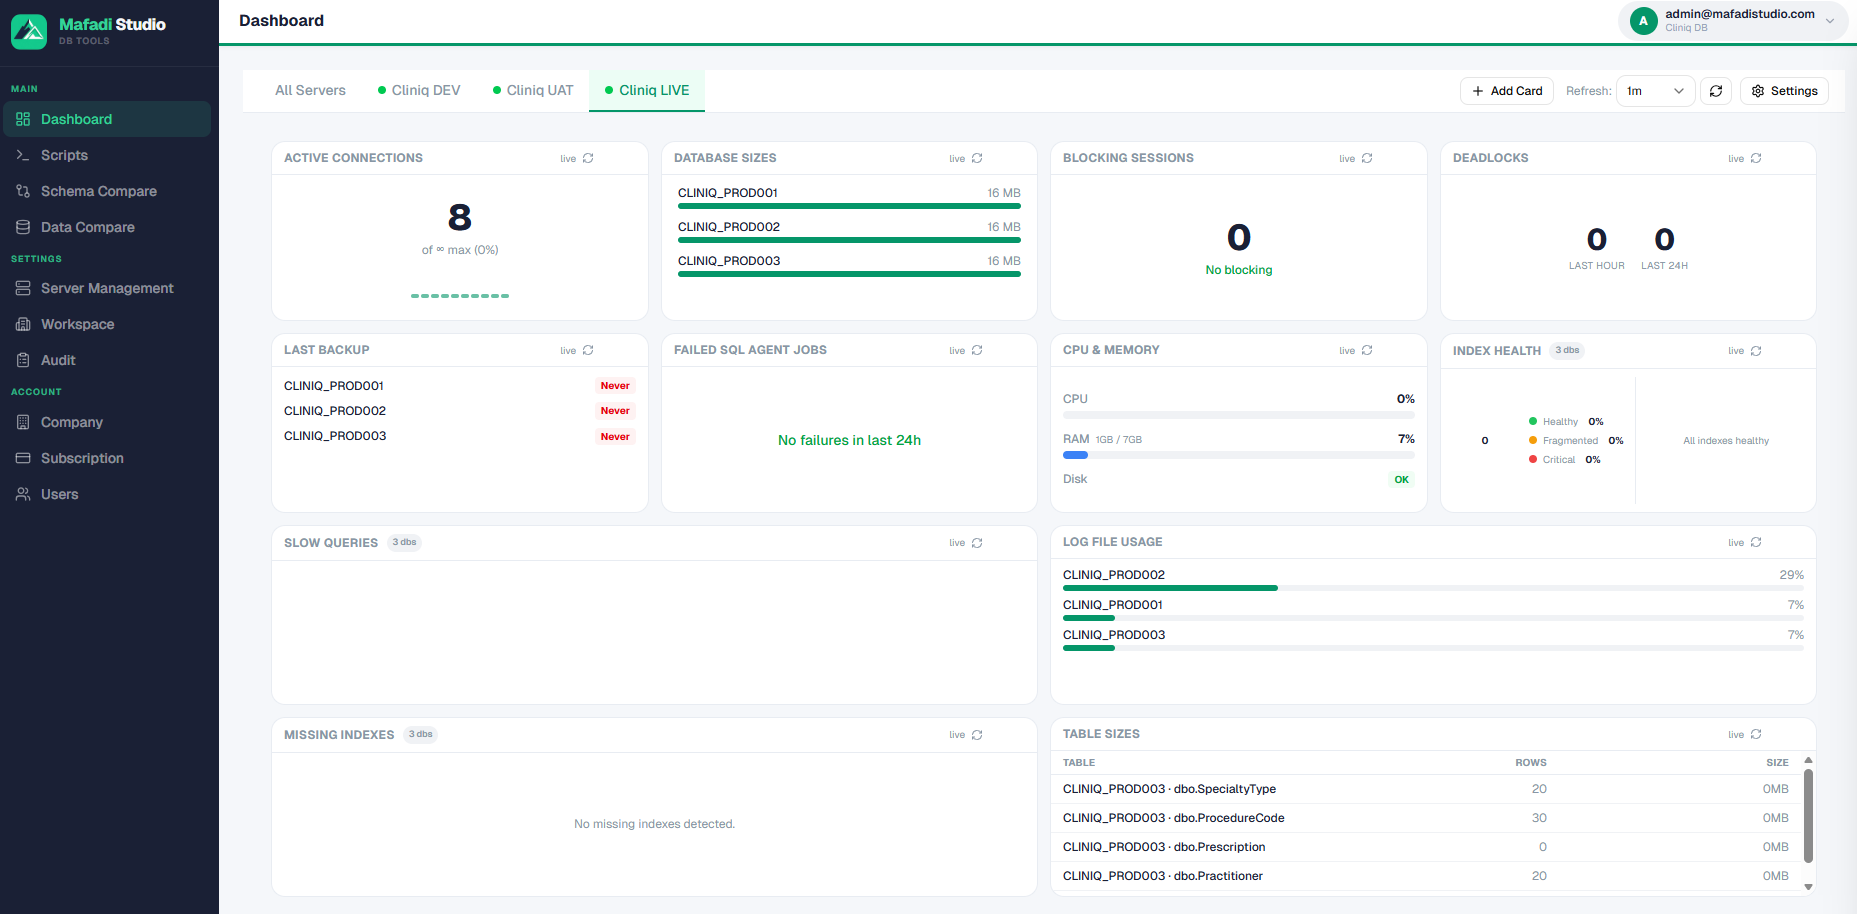This screenshot has width=1857, height=914.
Task: Click the CLINIQ_PROD002 log usage bar
Action: click(x=1433, y=588)
